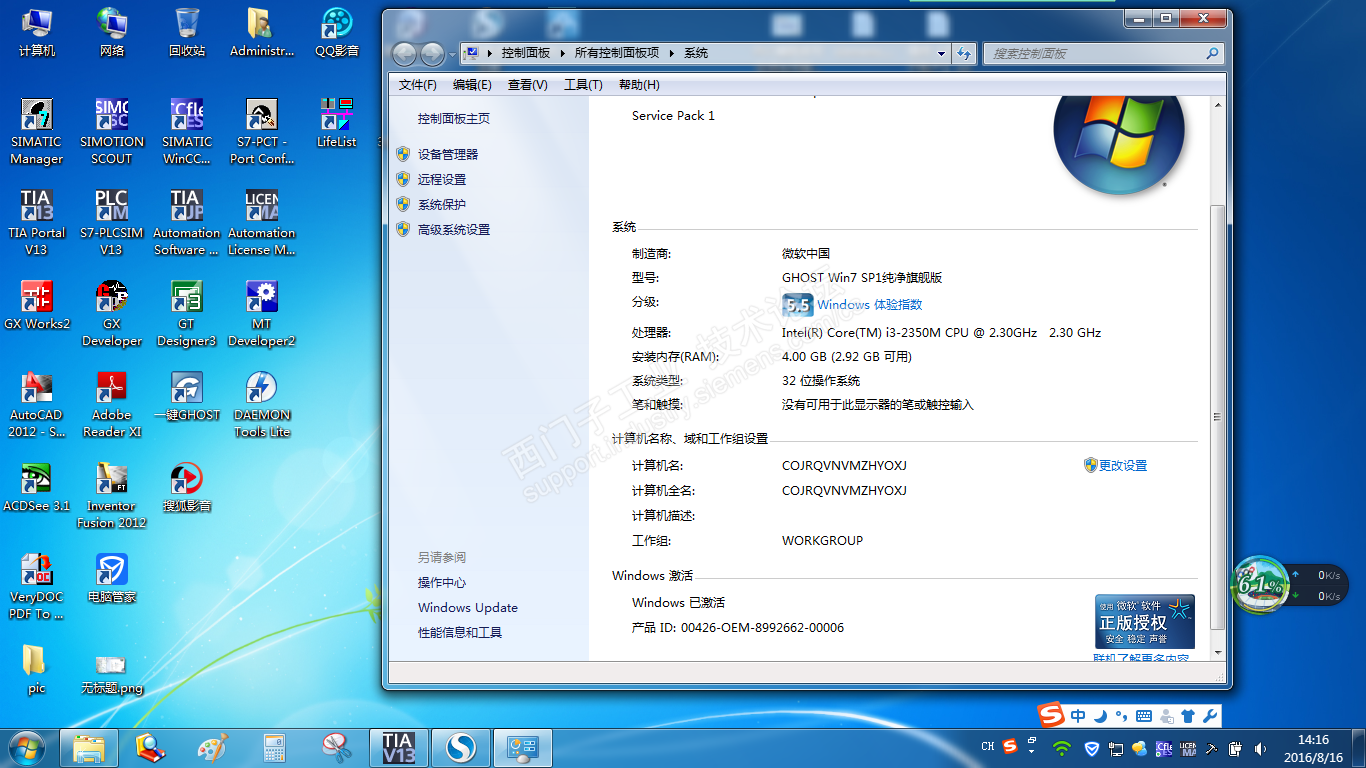Select the 网络 network desktop icon
The width and height of the screenshot is (1366, 768).
pyautogui.click(x=111, y=32)
